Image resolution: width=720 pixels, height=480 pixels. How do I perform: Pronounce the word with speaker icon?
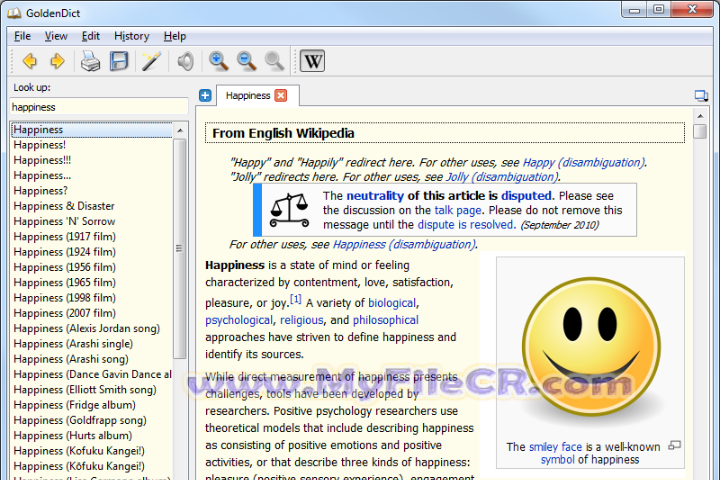[186, 61]
